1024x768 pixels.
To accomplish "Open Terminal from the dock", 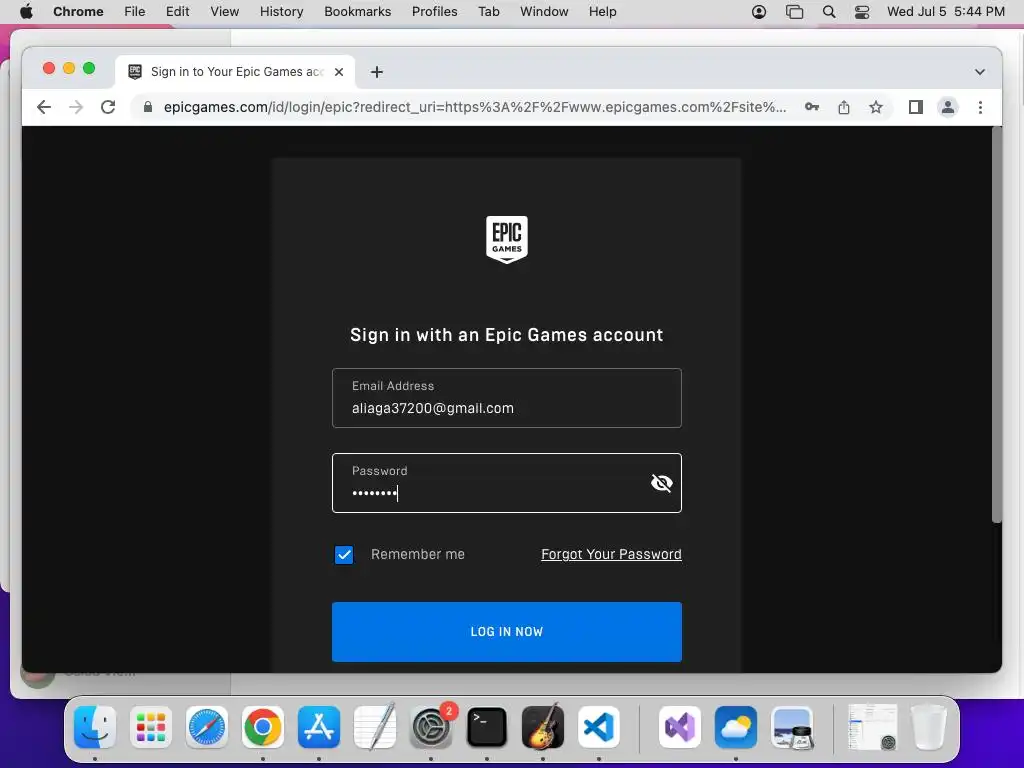I will pos(487,727).
